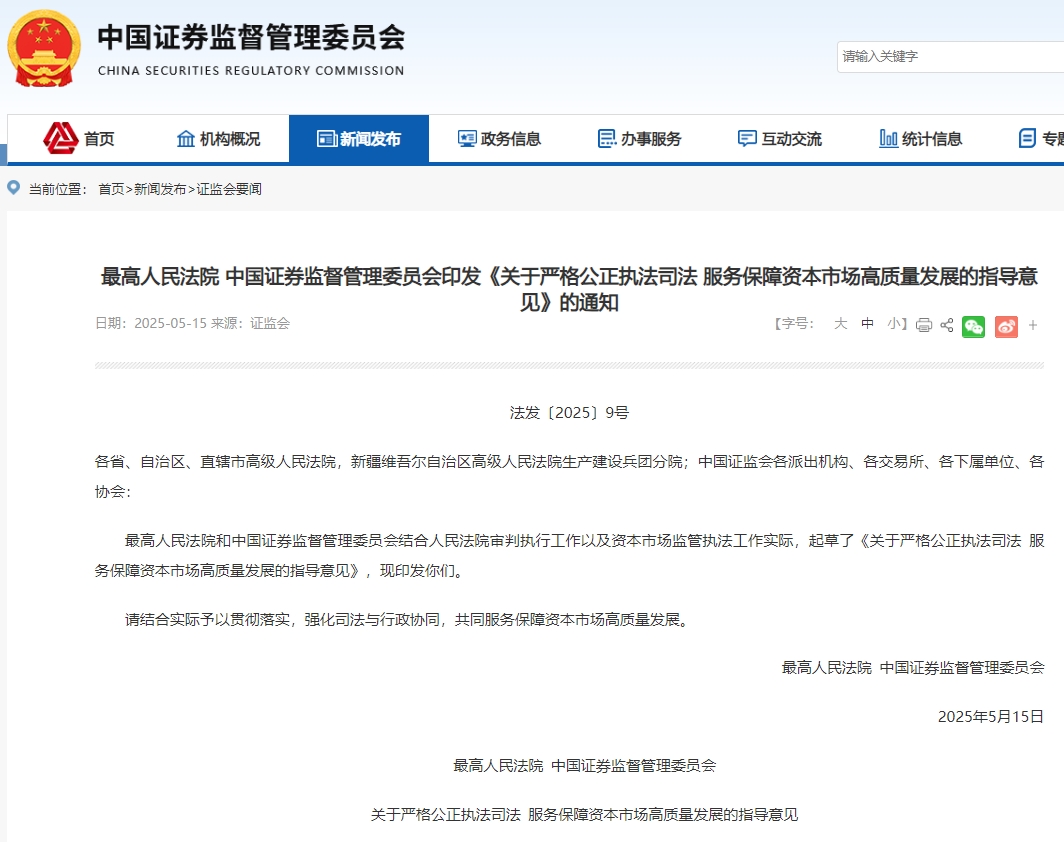
Task: Open the 政务信息 navigation tab
Action: click(x=499, y=138)
